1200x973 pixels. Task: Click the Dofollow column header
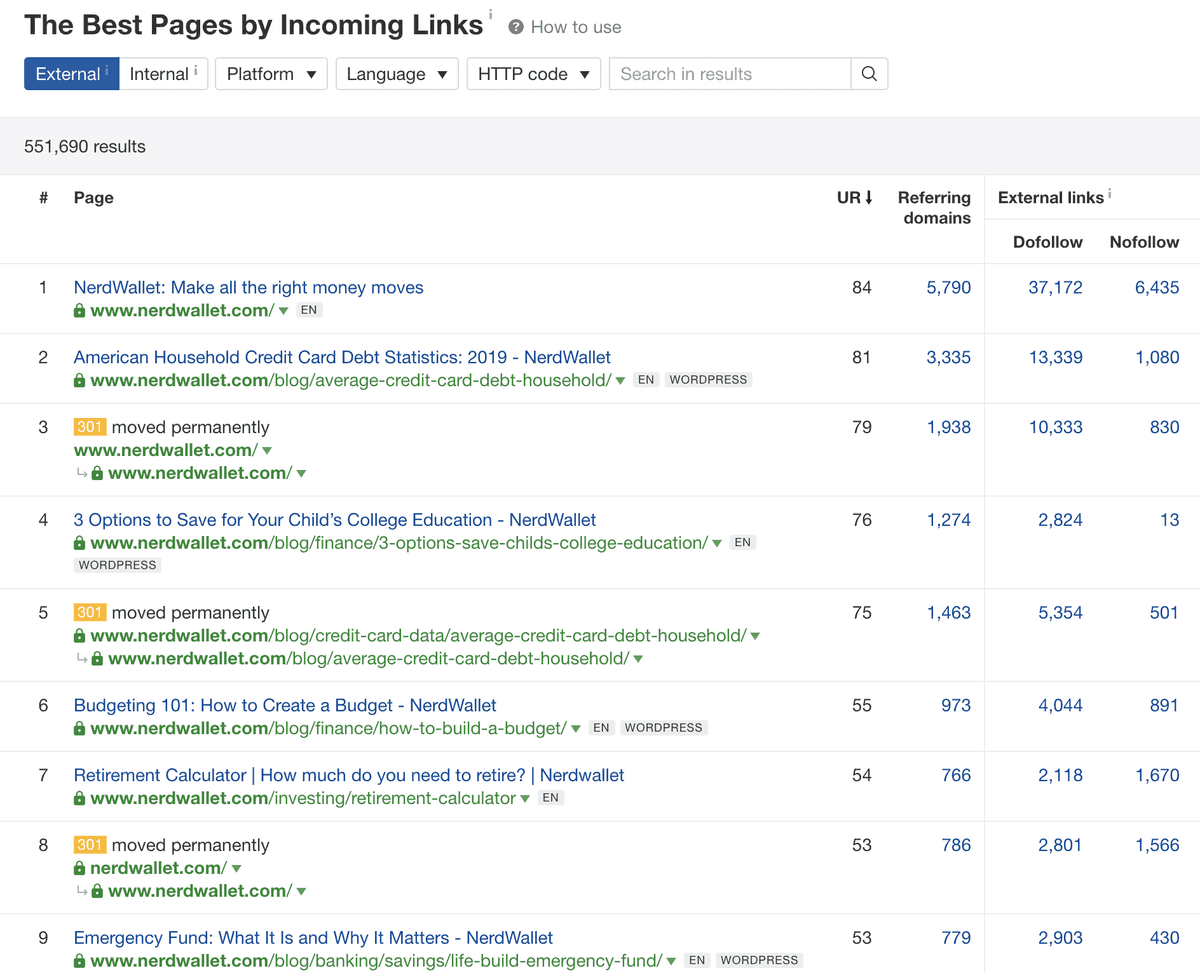pos(1048,242)
